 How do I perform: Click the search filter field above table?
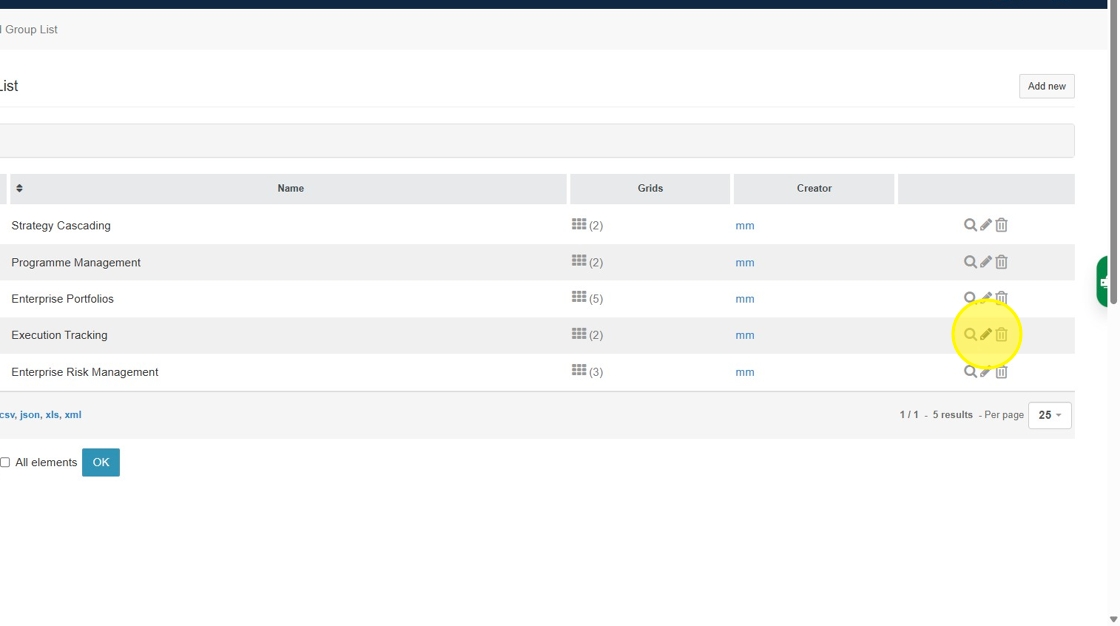[x=536, y=141]
